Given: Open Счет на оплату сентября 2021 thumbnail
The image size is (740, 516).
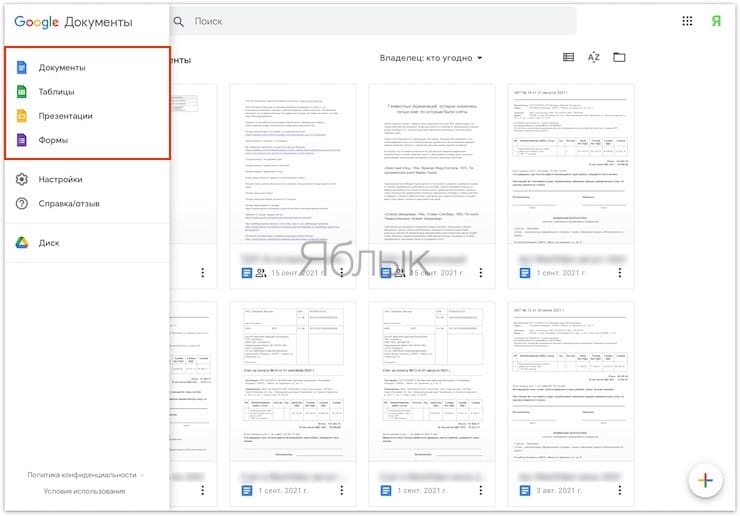Looking at the screenshot, I should (293, 382).
